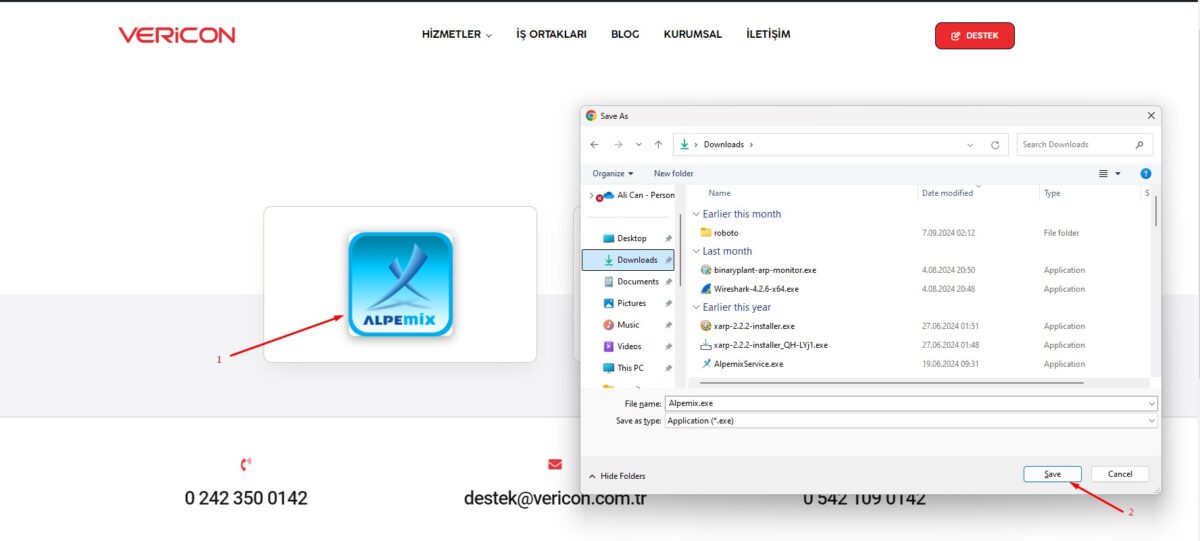Click the magnifier icon in the search box
The image size is (1200, 541).
[1140, 144]
